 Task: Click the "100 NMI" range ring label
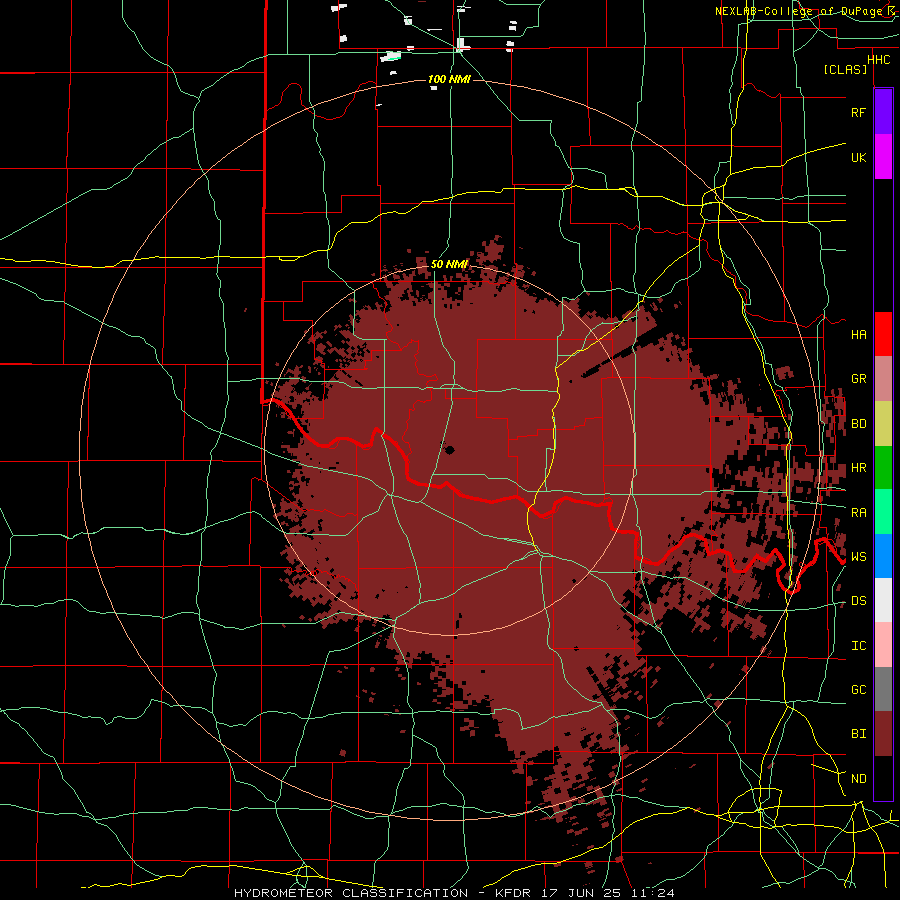(449, 79)
